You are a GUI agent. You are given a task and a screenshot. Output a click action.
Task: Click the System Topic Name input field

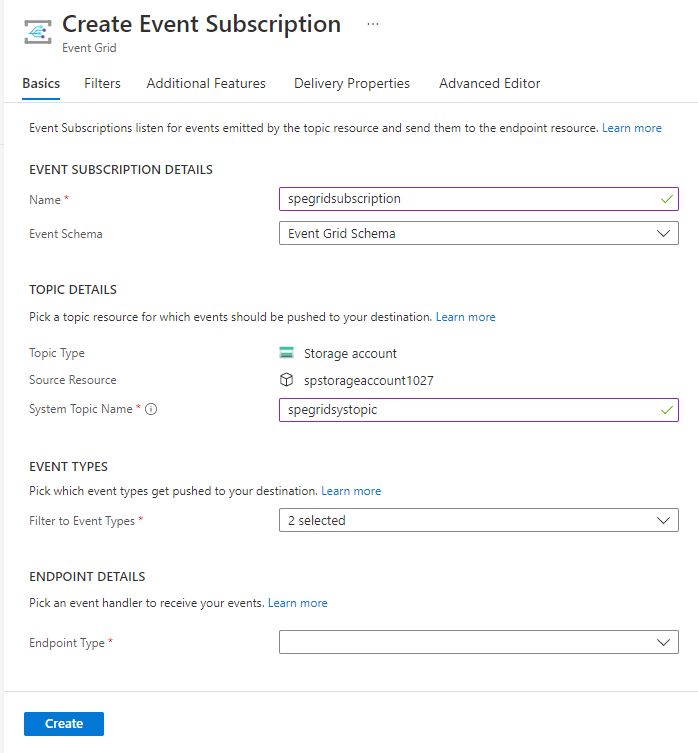465,410
